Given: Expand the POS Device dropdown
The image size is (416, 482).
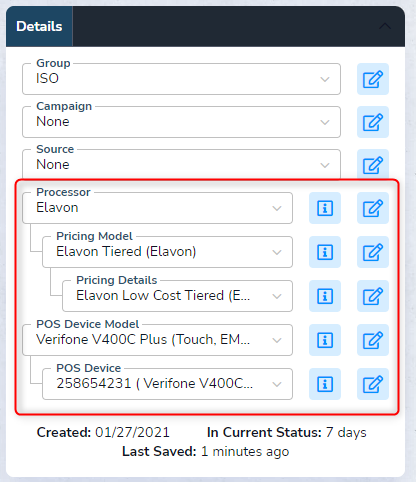Looking at the screenshot, I should (x=167, y=384).
